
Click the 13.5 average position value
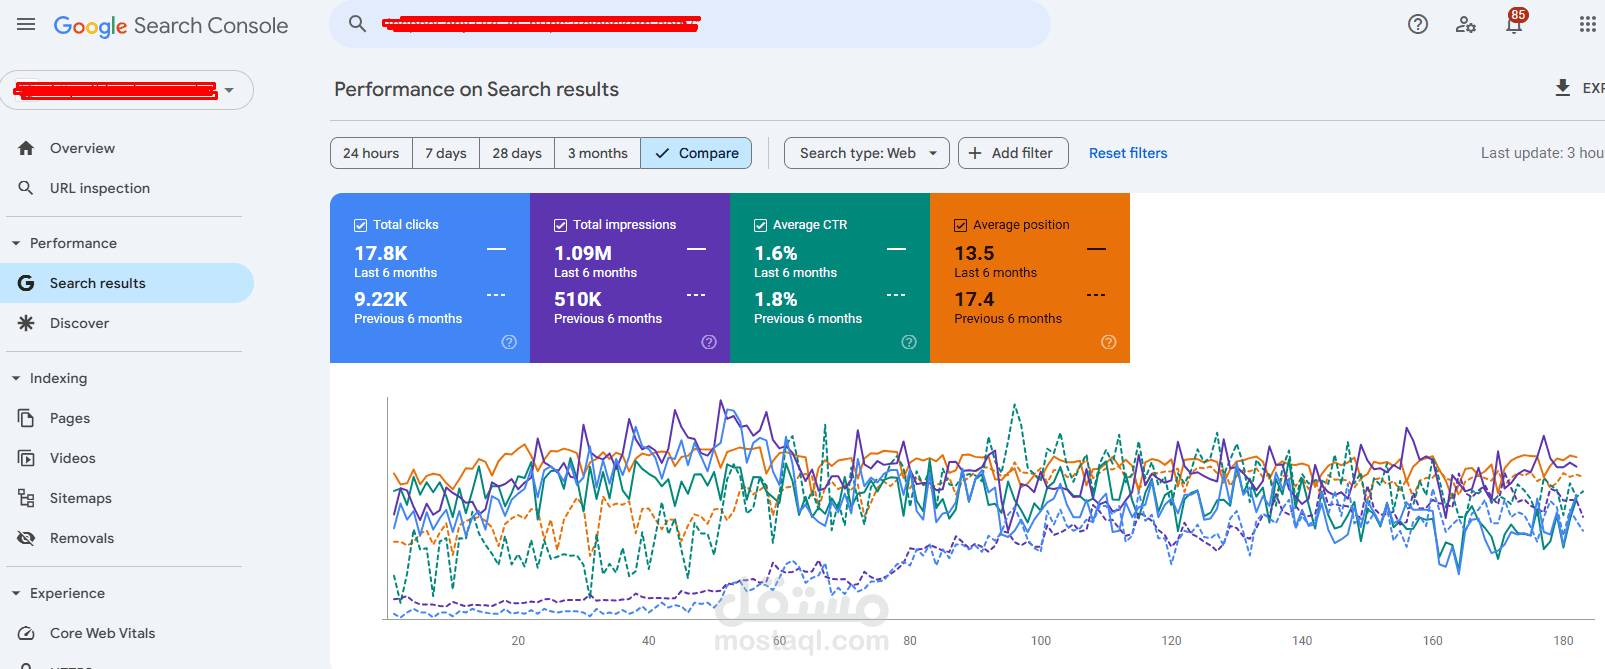[974, 253]
